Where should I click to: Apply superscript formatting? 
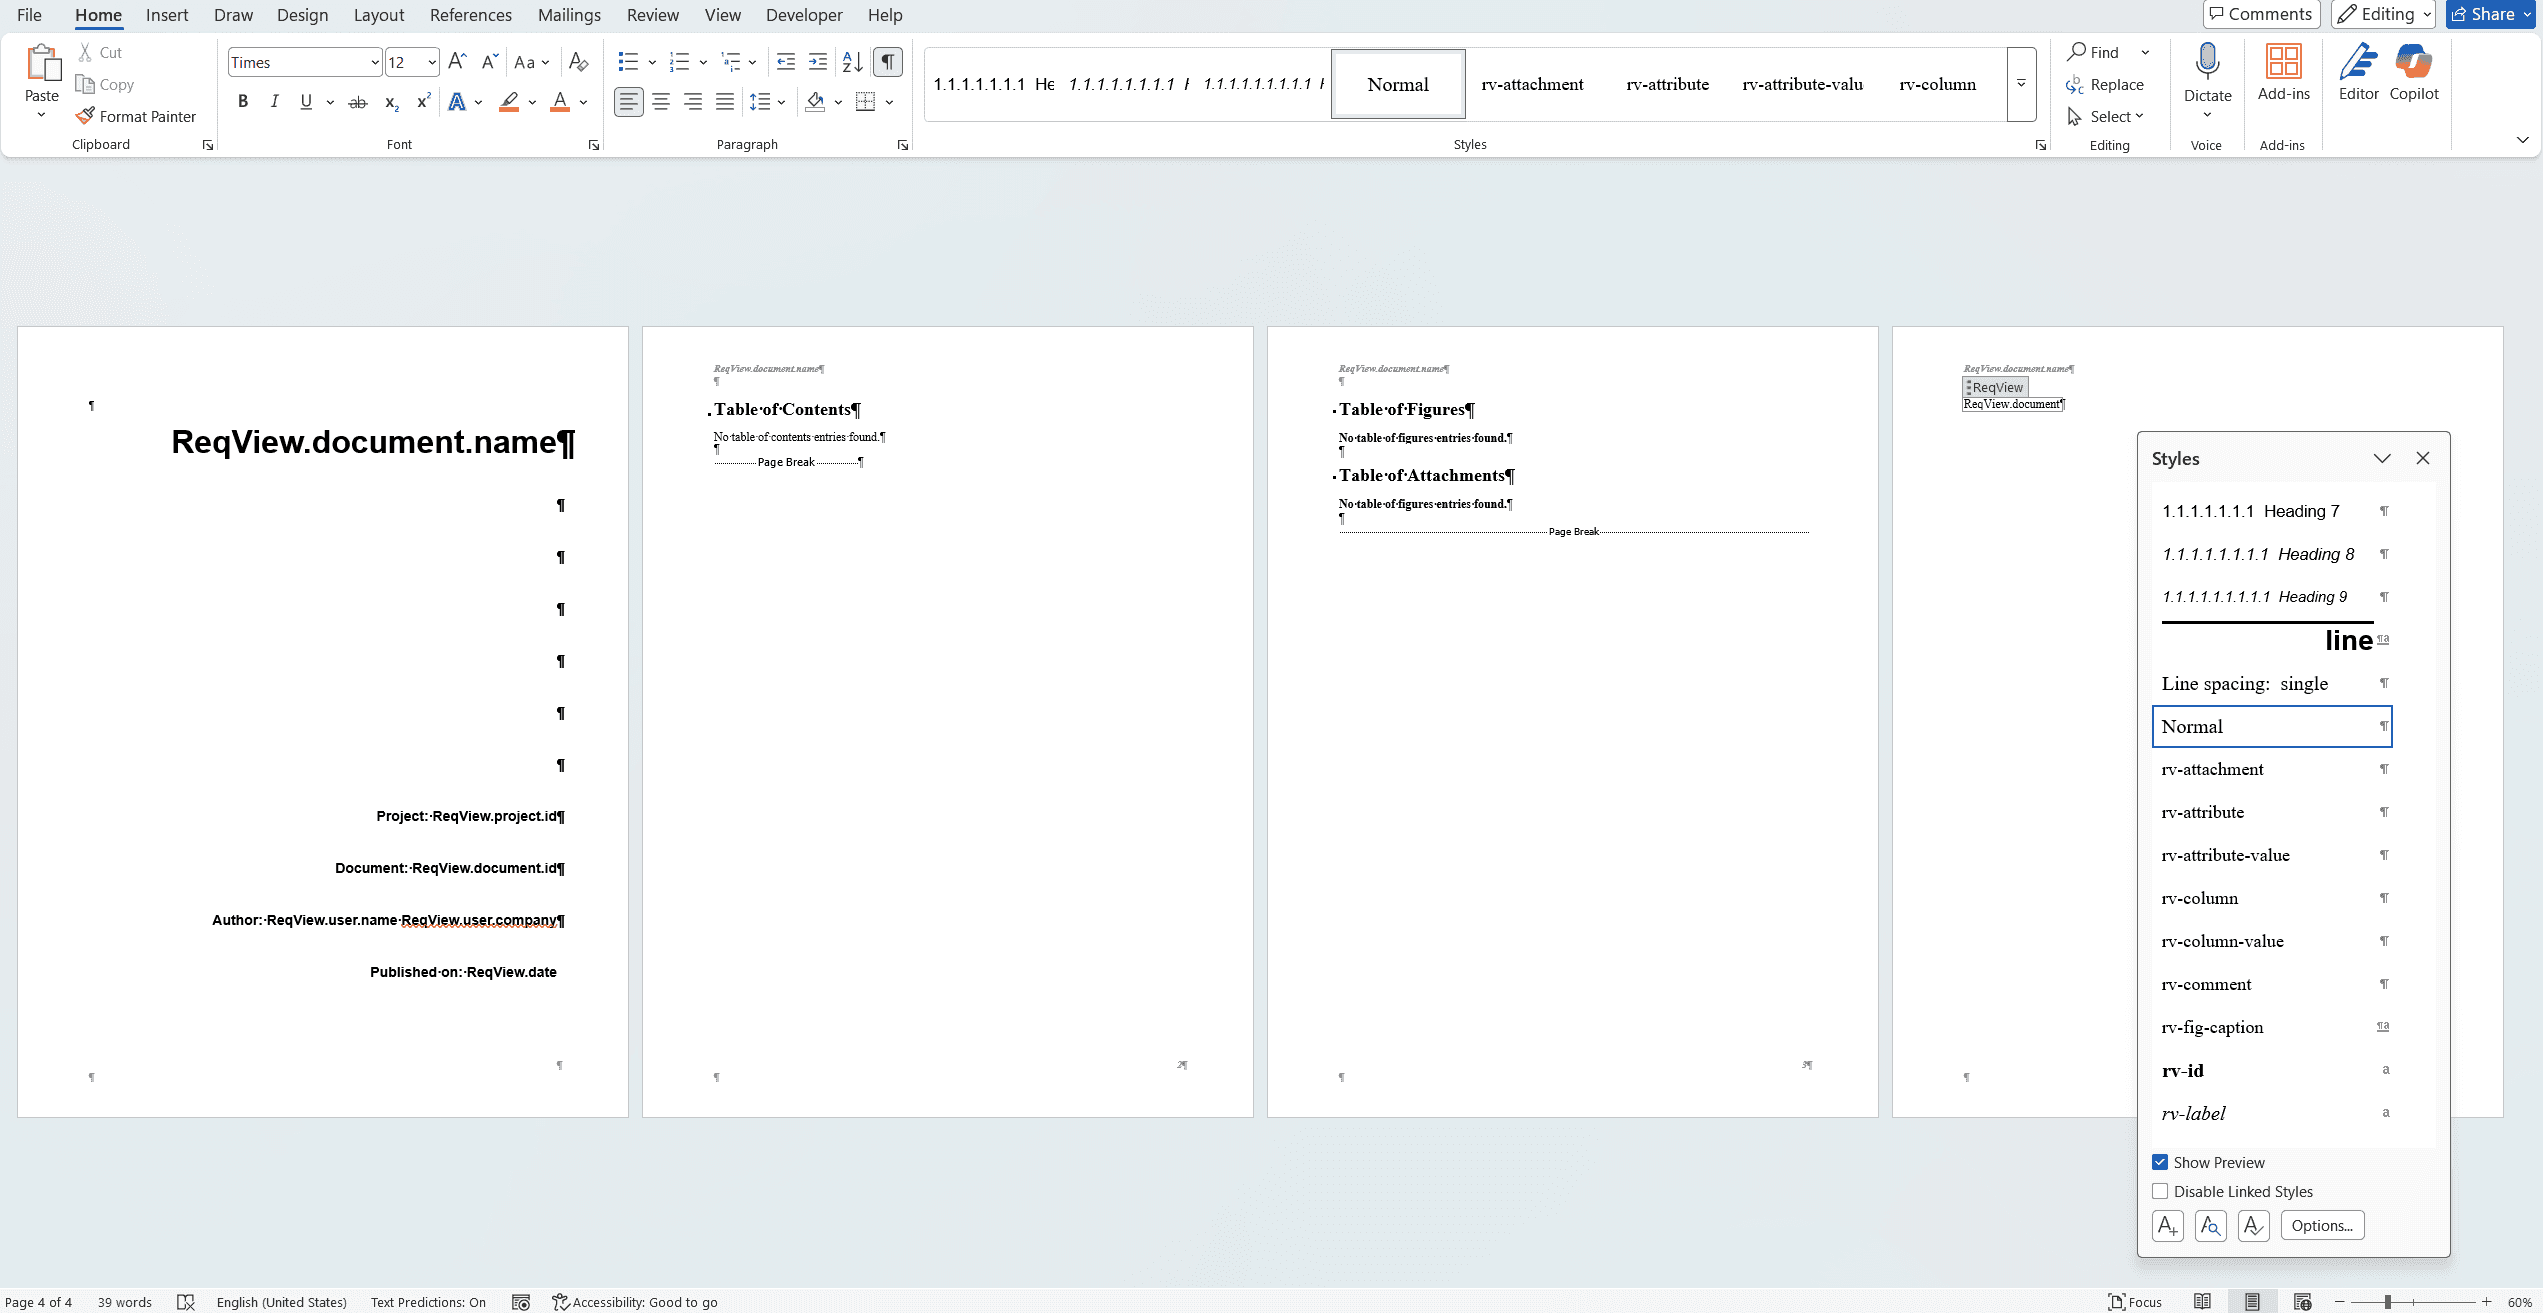tap(423, 102)
